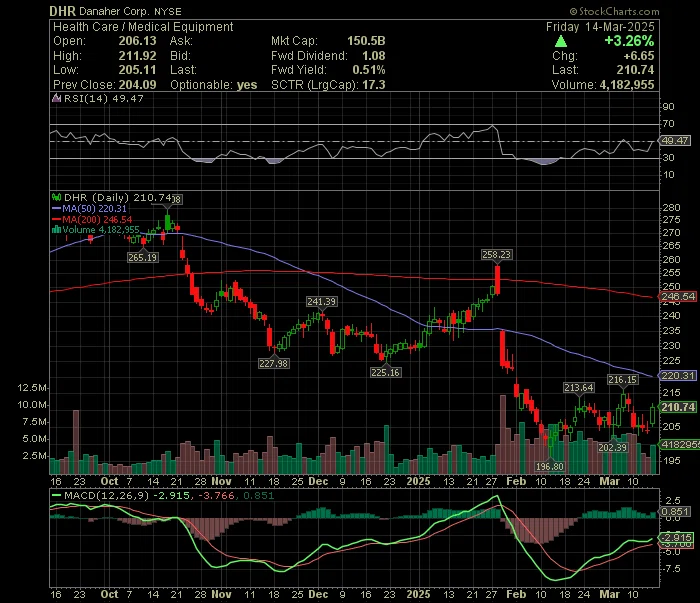Click the Last price 210.74 in header
The height and width of the screenshot is (603, 700).
coord(635,70)
